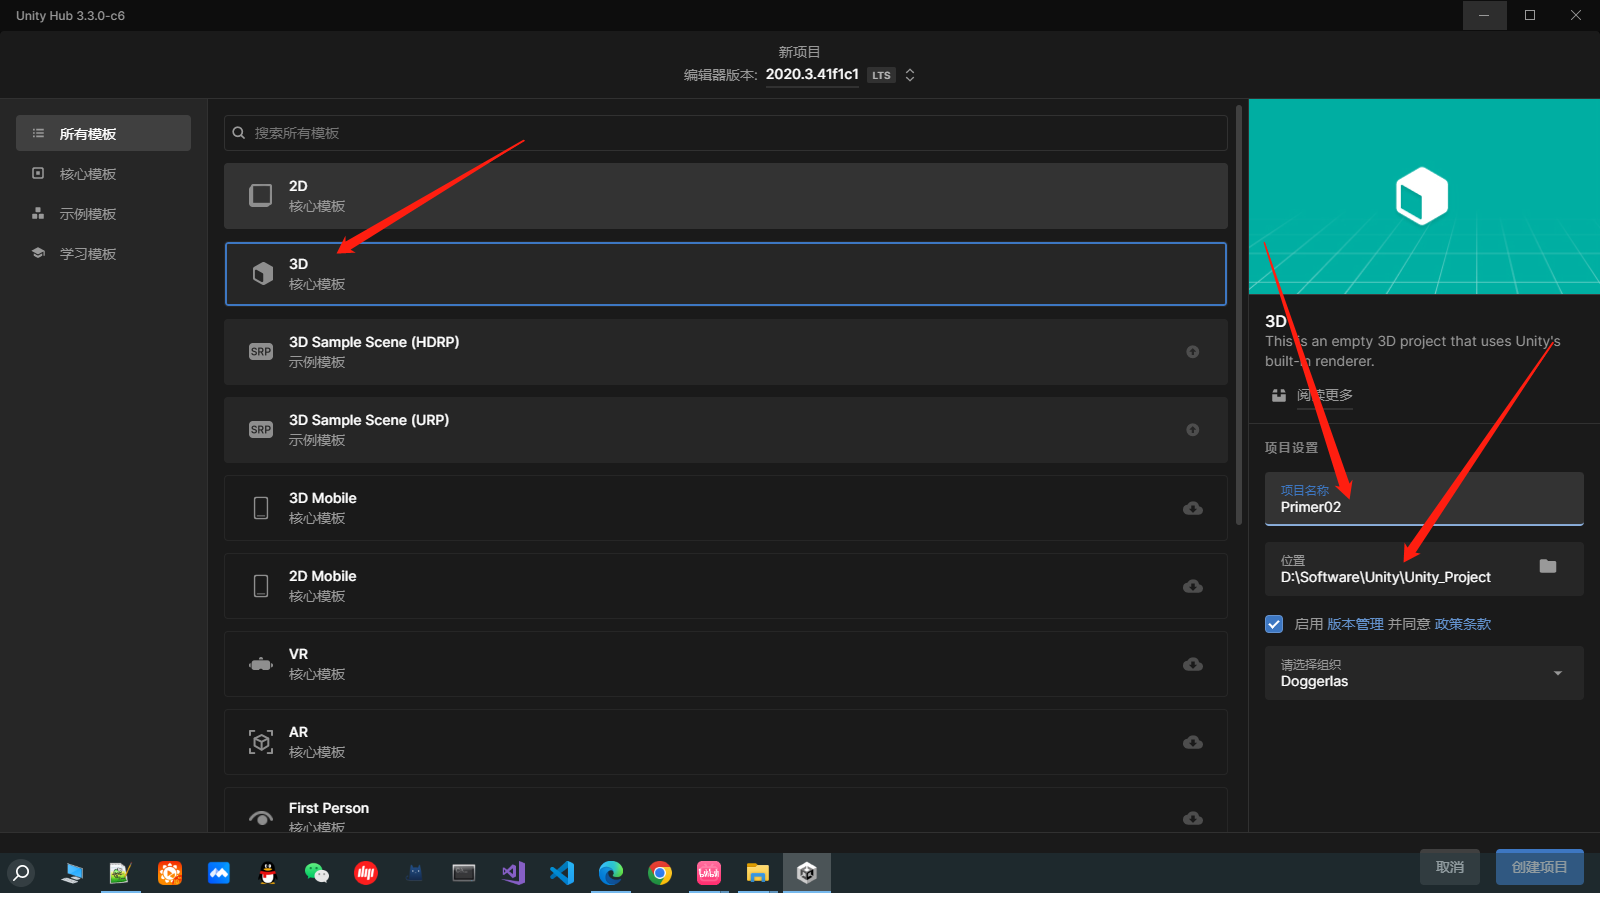Open Read more (阅读更多) link
Image resolution: width=1600 pixels, height=900 pixels.
pyautogui.click(x=1325, y=395)
